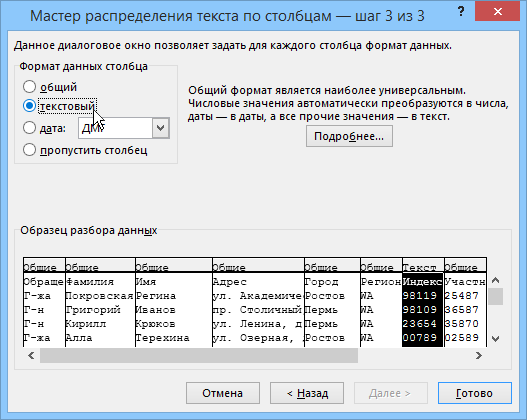
Task: Click the "Текст" column format header
Action: click(x=419, y=267)
